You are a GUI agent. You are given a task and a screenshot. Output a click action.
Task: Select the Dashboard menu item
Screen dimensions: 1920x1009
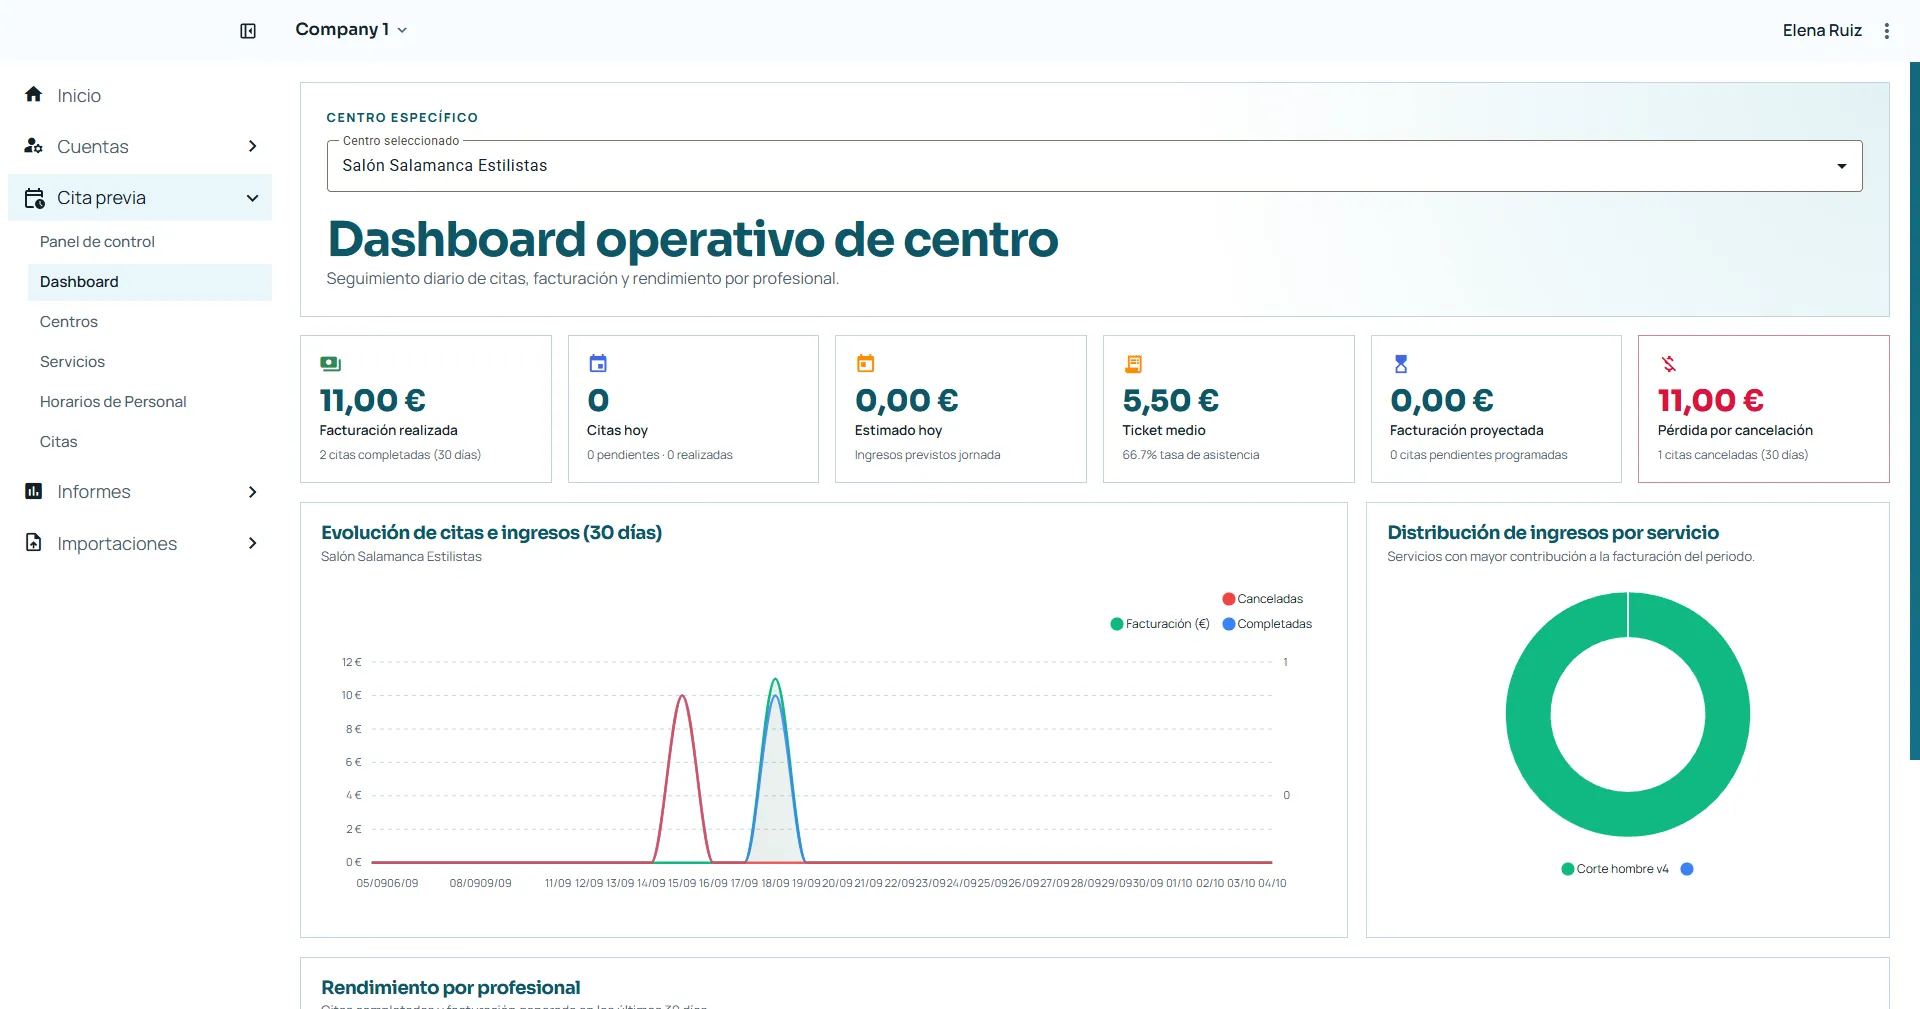point(150,282)
